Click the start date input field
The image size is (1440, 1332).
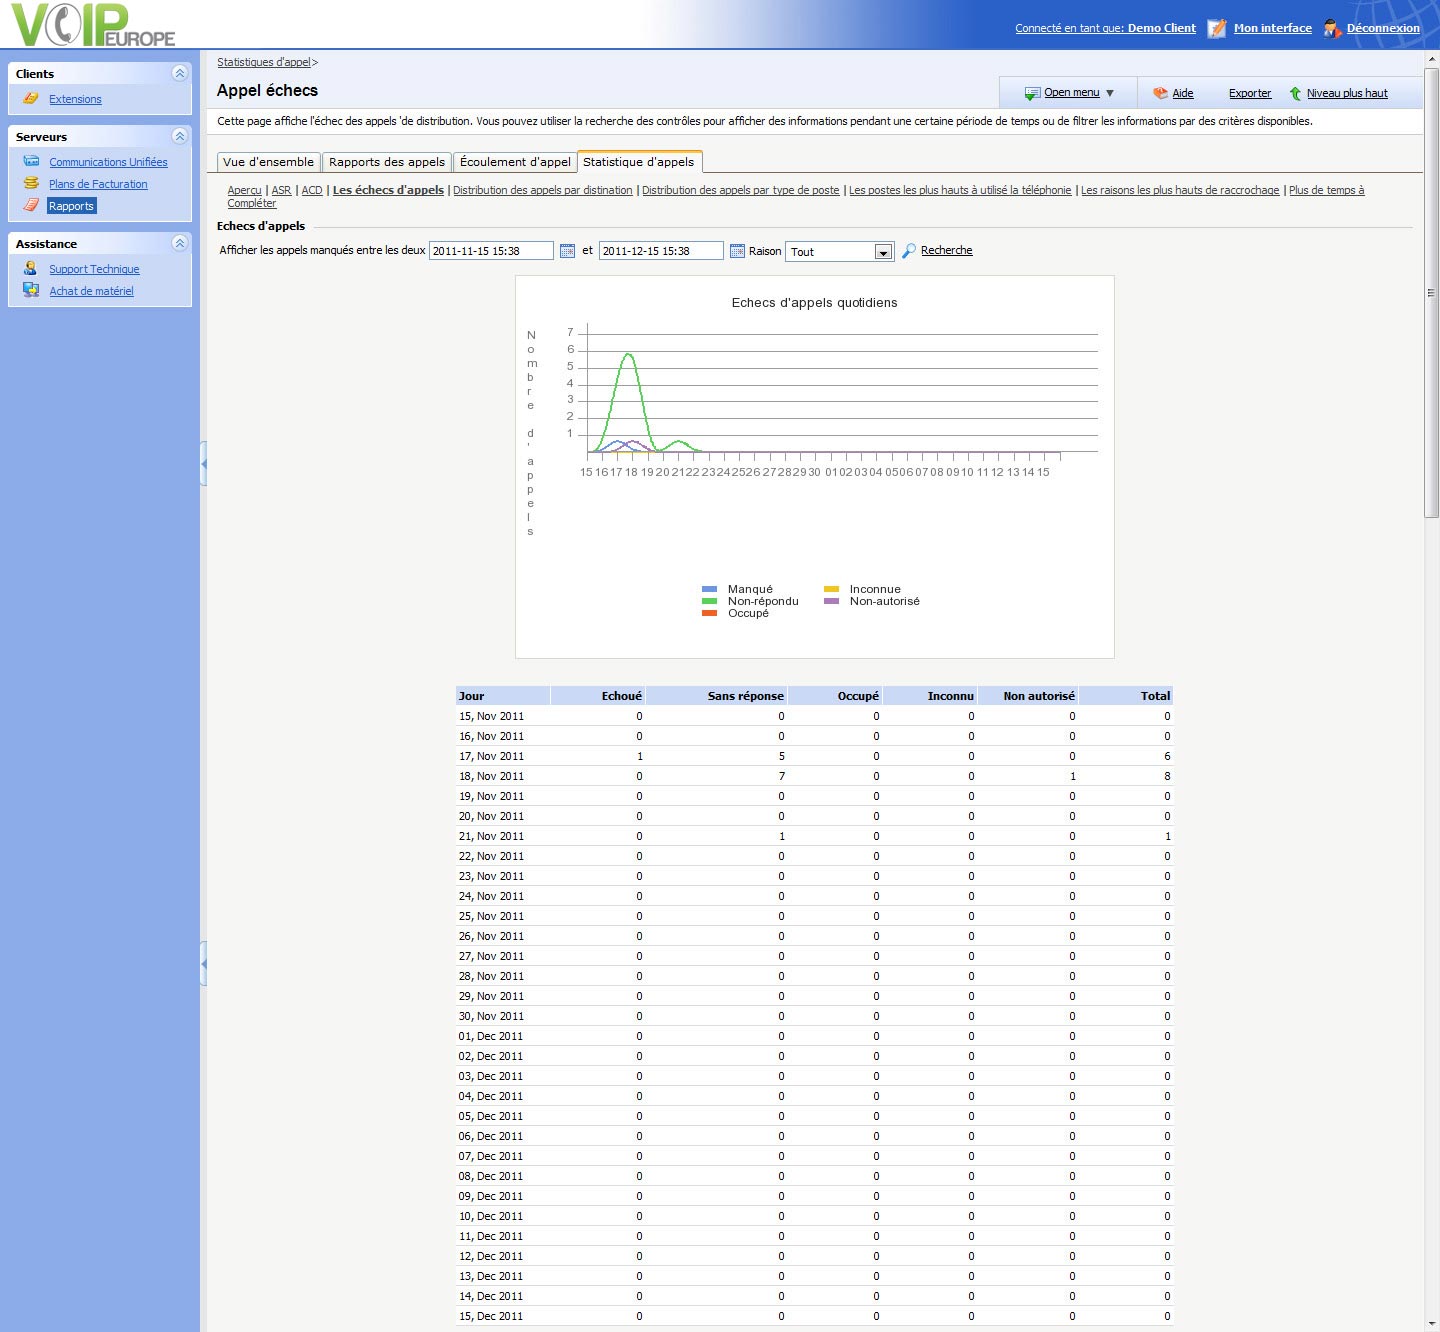tap(490, 251)
